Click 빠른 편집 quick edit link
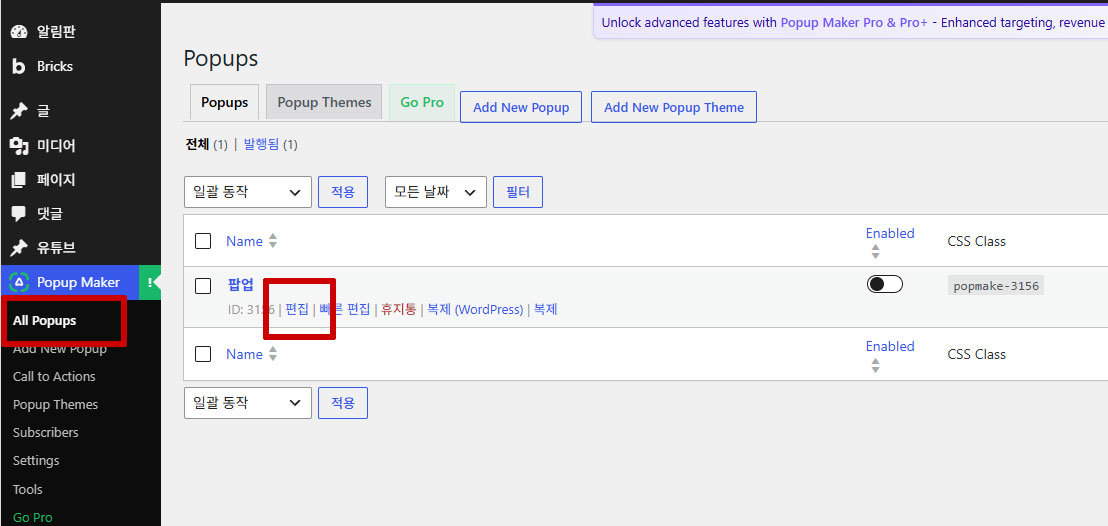The height and width of the screenshot is (526, 1108). [345, 310]
